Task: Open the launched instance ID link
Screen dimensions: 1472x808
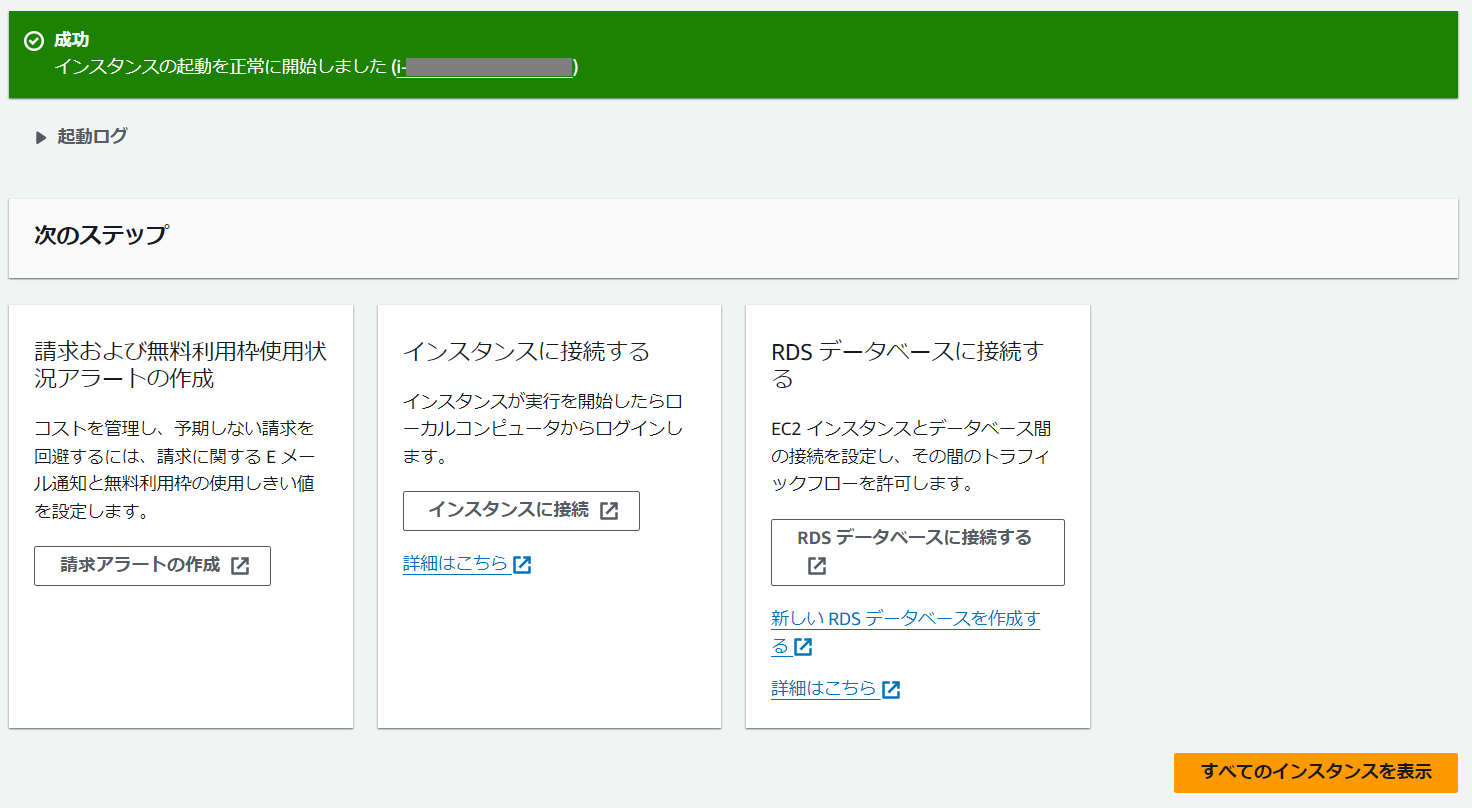Action: pos(485,67)
